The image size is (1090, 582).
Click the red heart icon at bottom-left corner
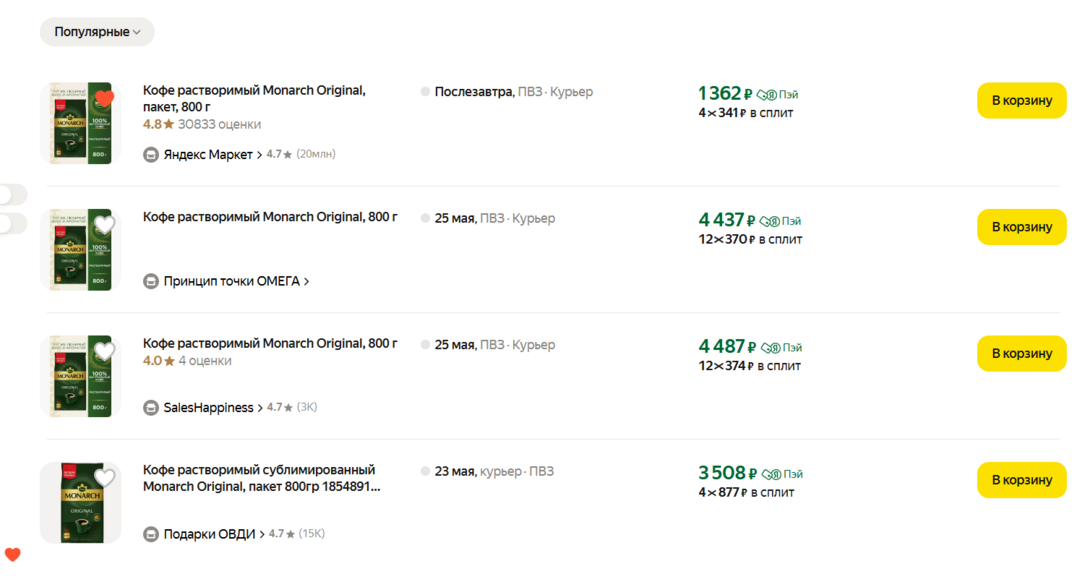click(12, 555)
